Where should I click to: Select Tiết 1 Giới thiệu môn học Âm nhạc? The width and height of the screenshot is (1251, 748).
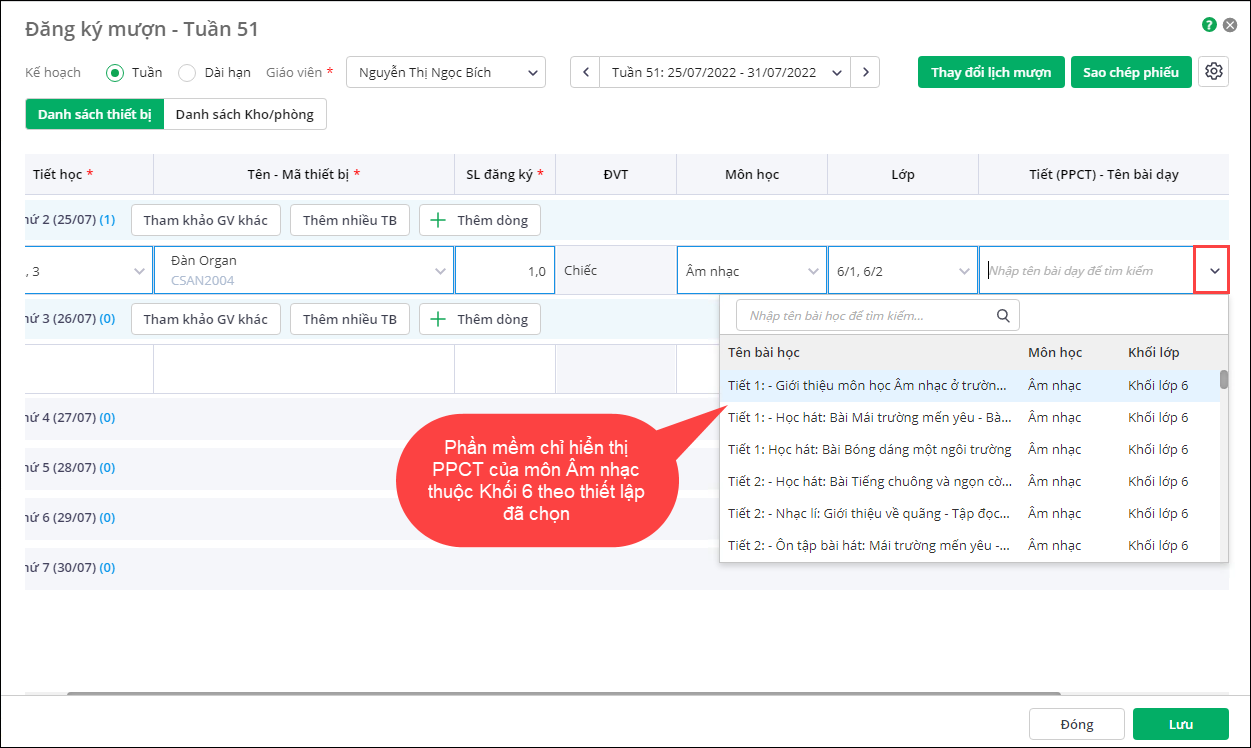[x=969, y=386]
